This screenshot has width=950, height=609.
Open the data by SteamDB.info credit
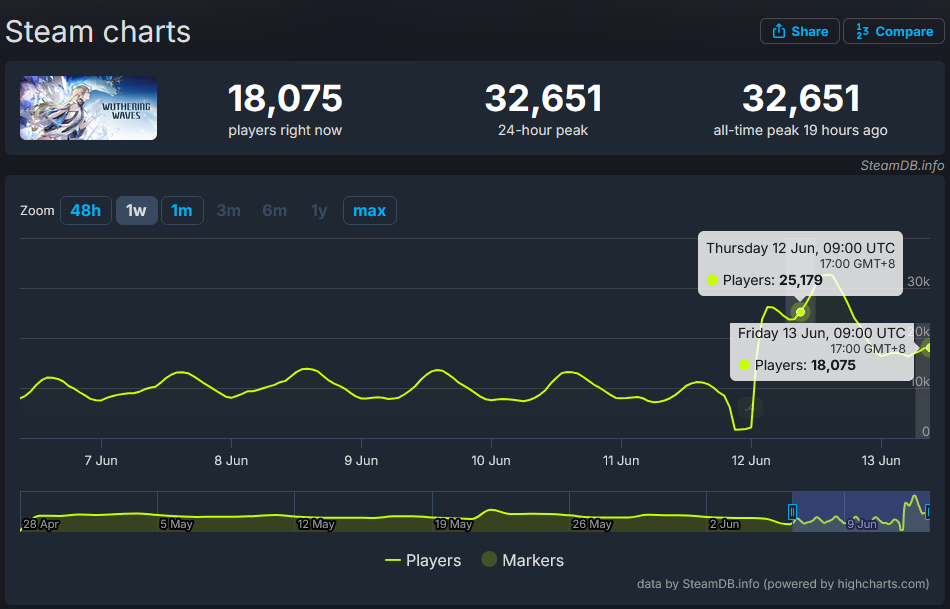click(x=783, y=584)
